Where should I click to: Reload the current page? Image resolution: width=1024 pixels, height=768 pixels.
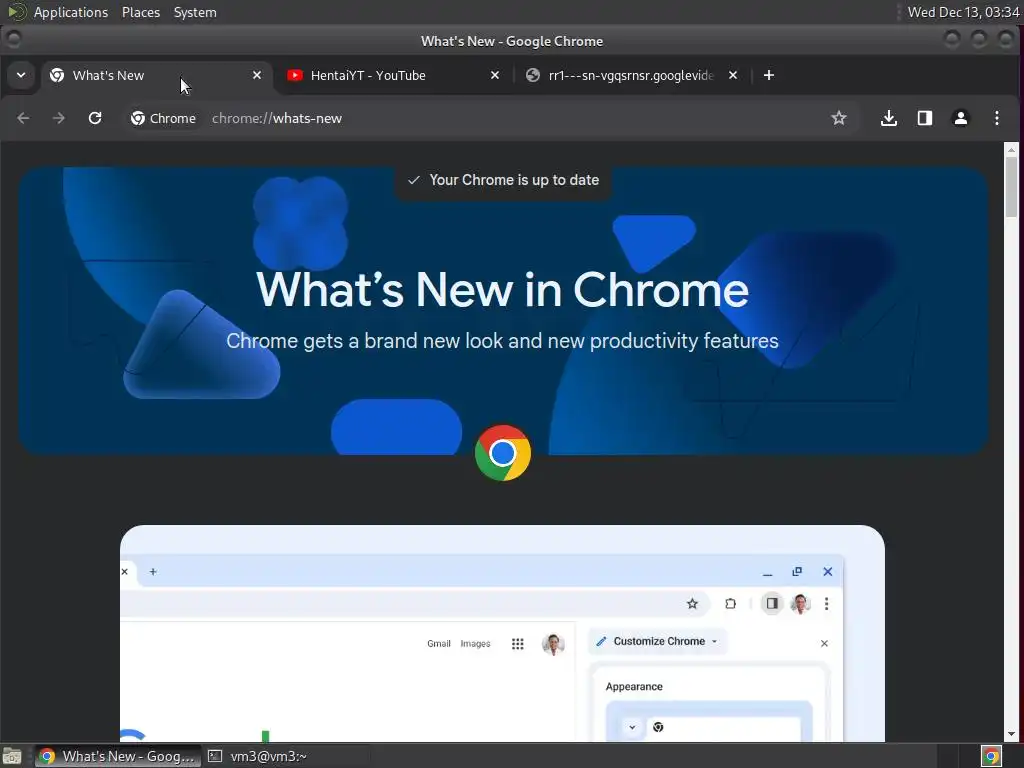coord(95,118)
